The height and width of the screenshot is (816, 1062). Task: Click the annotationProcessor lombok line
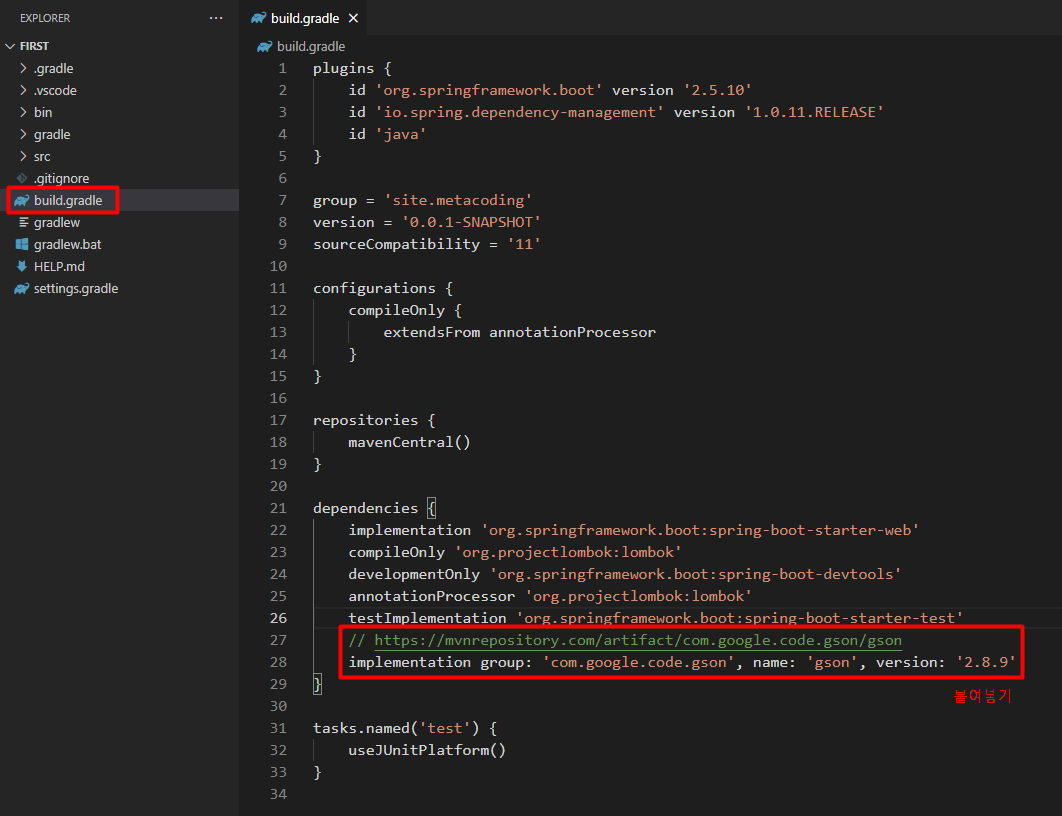tap(550, 596)
